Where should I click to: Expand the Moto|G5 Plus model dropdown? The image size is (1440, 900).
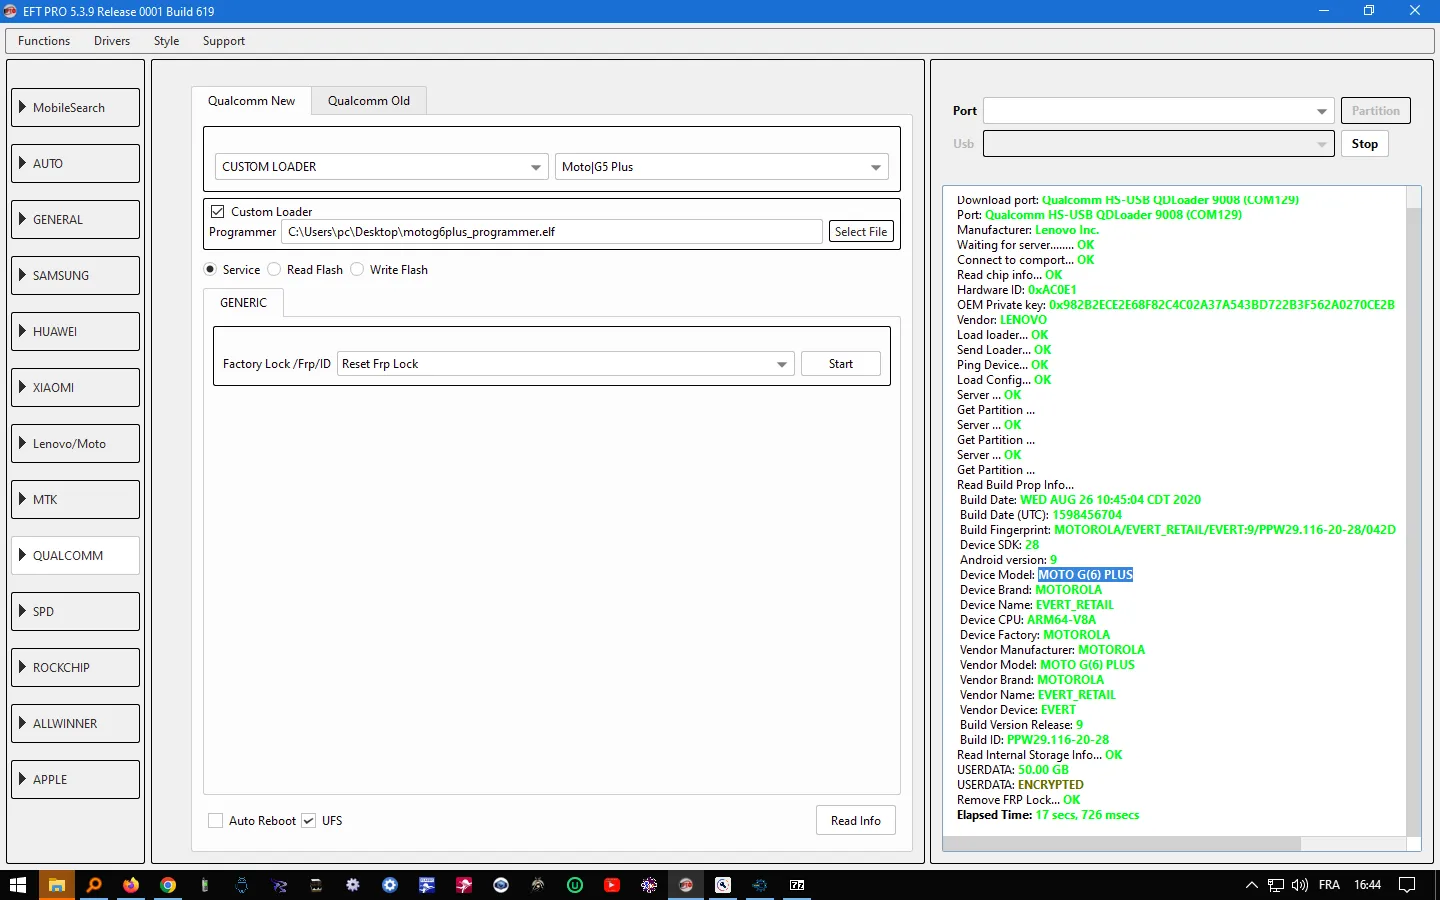tap(721, 167)
